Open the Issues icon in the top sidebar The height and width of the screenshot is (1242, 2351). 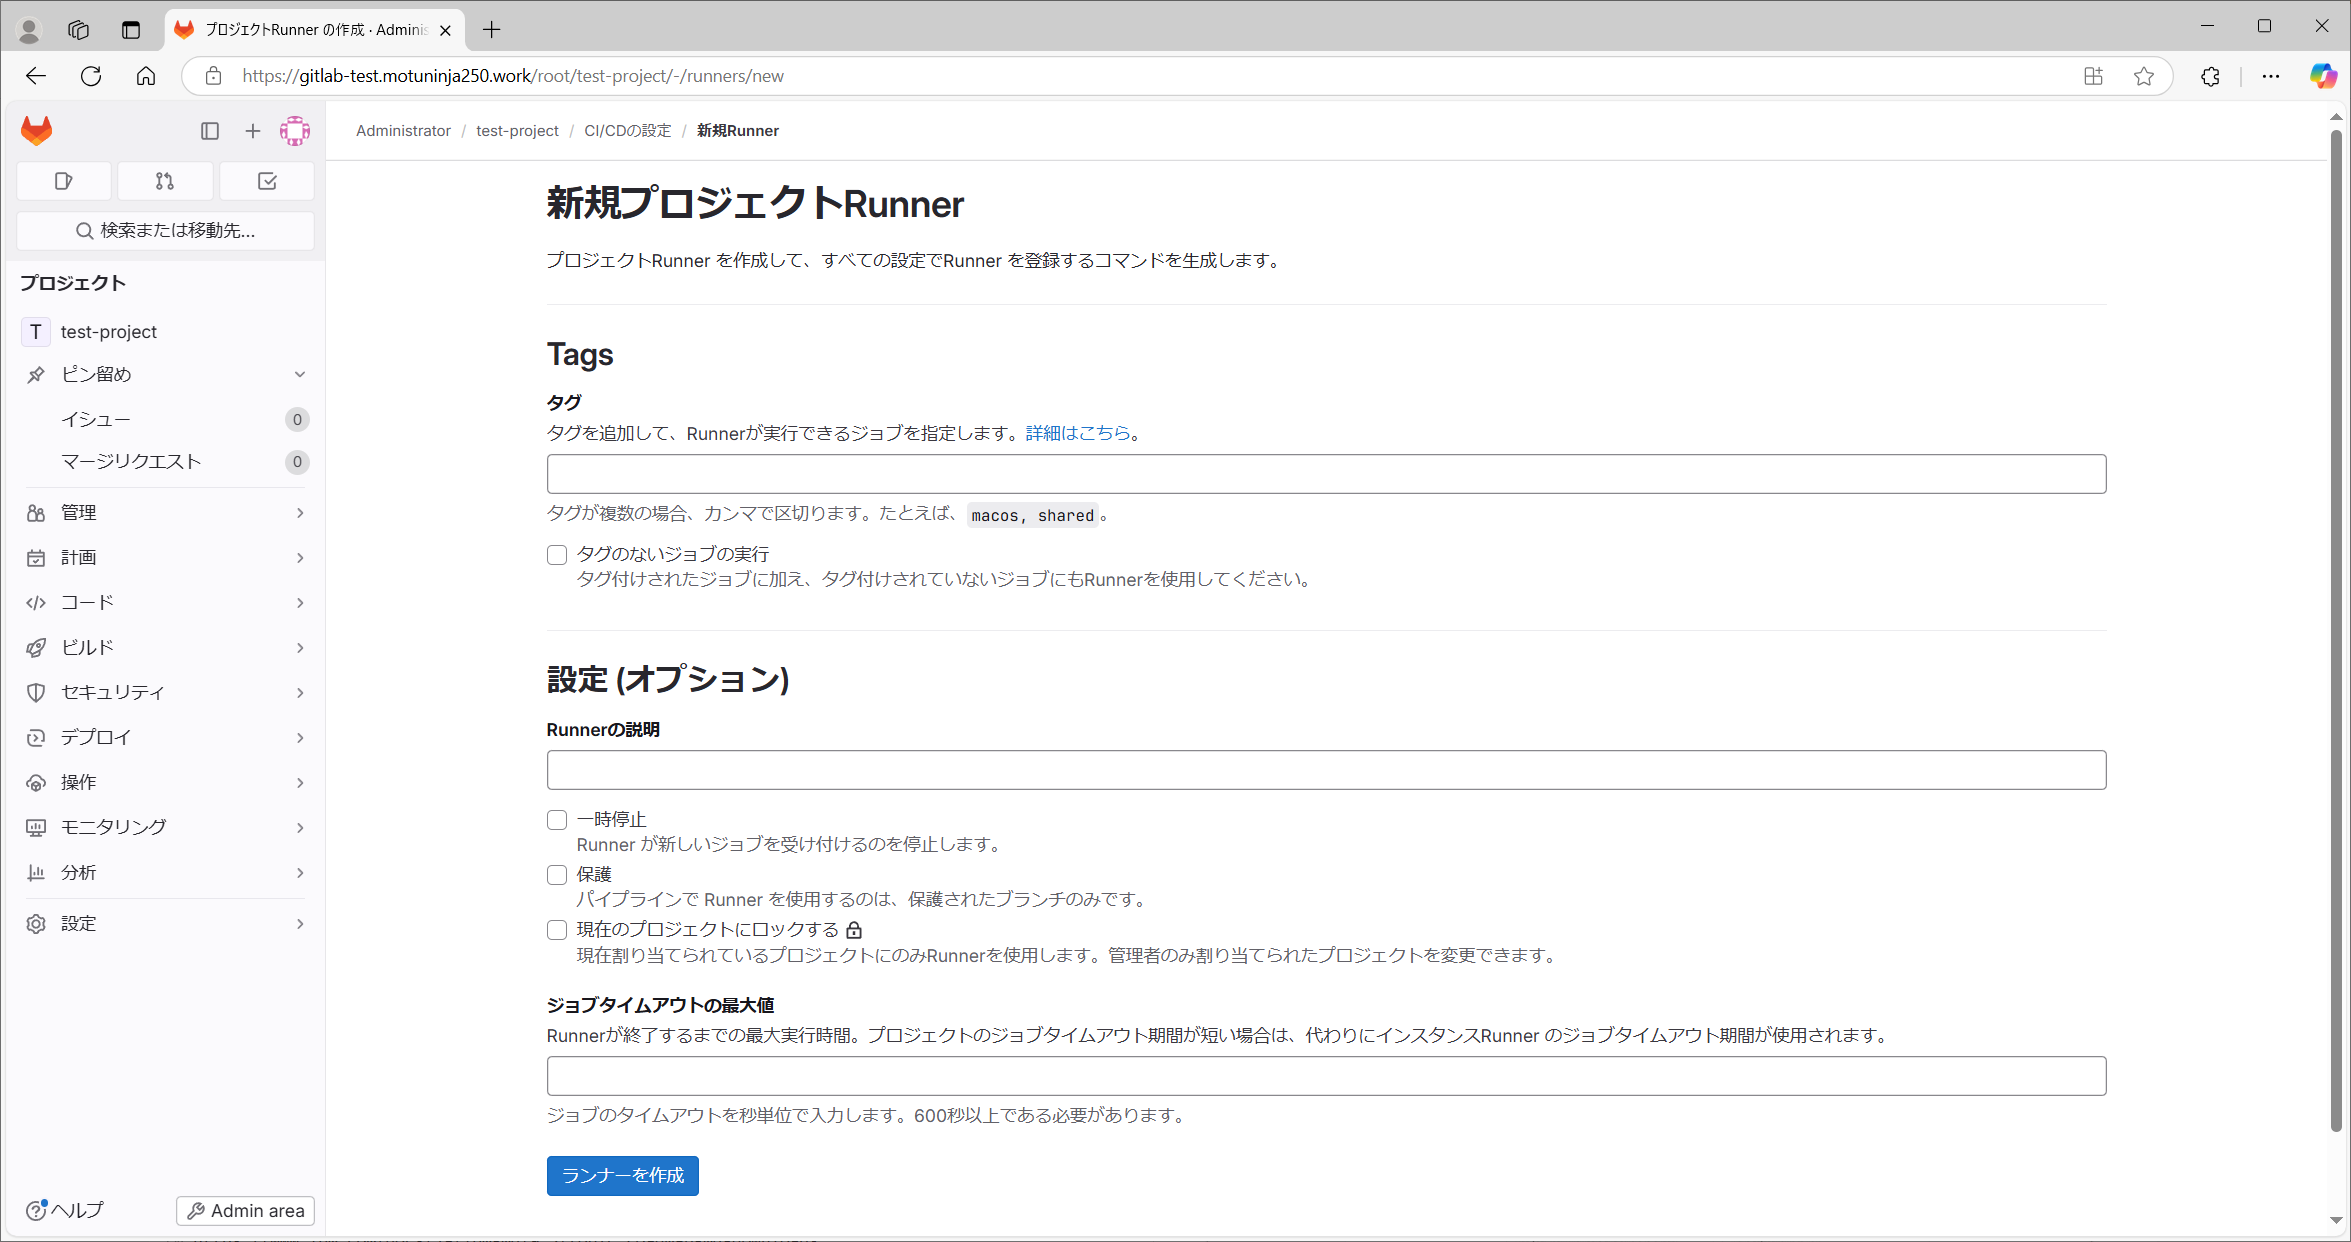[63, 181]
